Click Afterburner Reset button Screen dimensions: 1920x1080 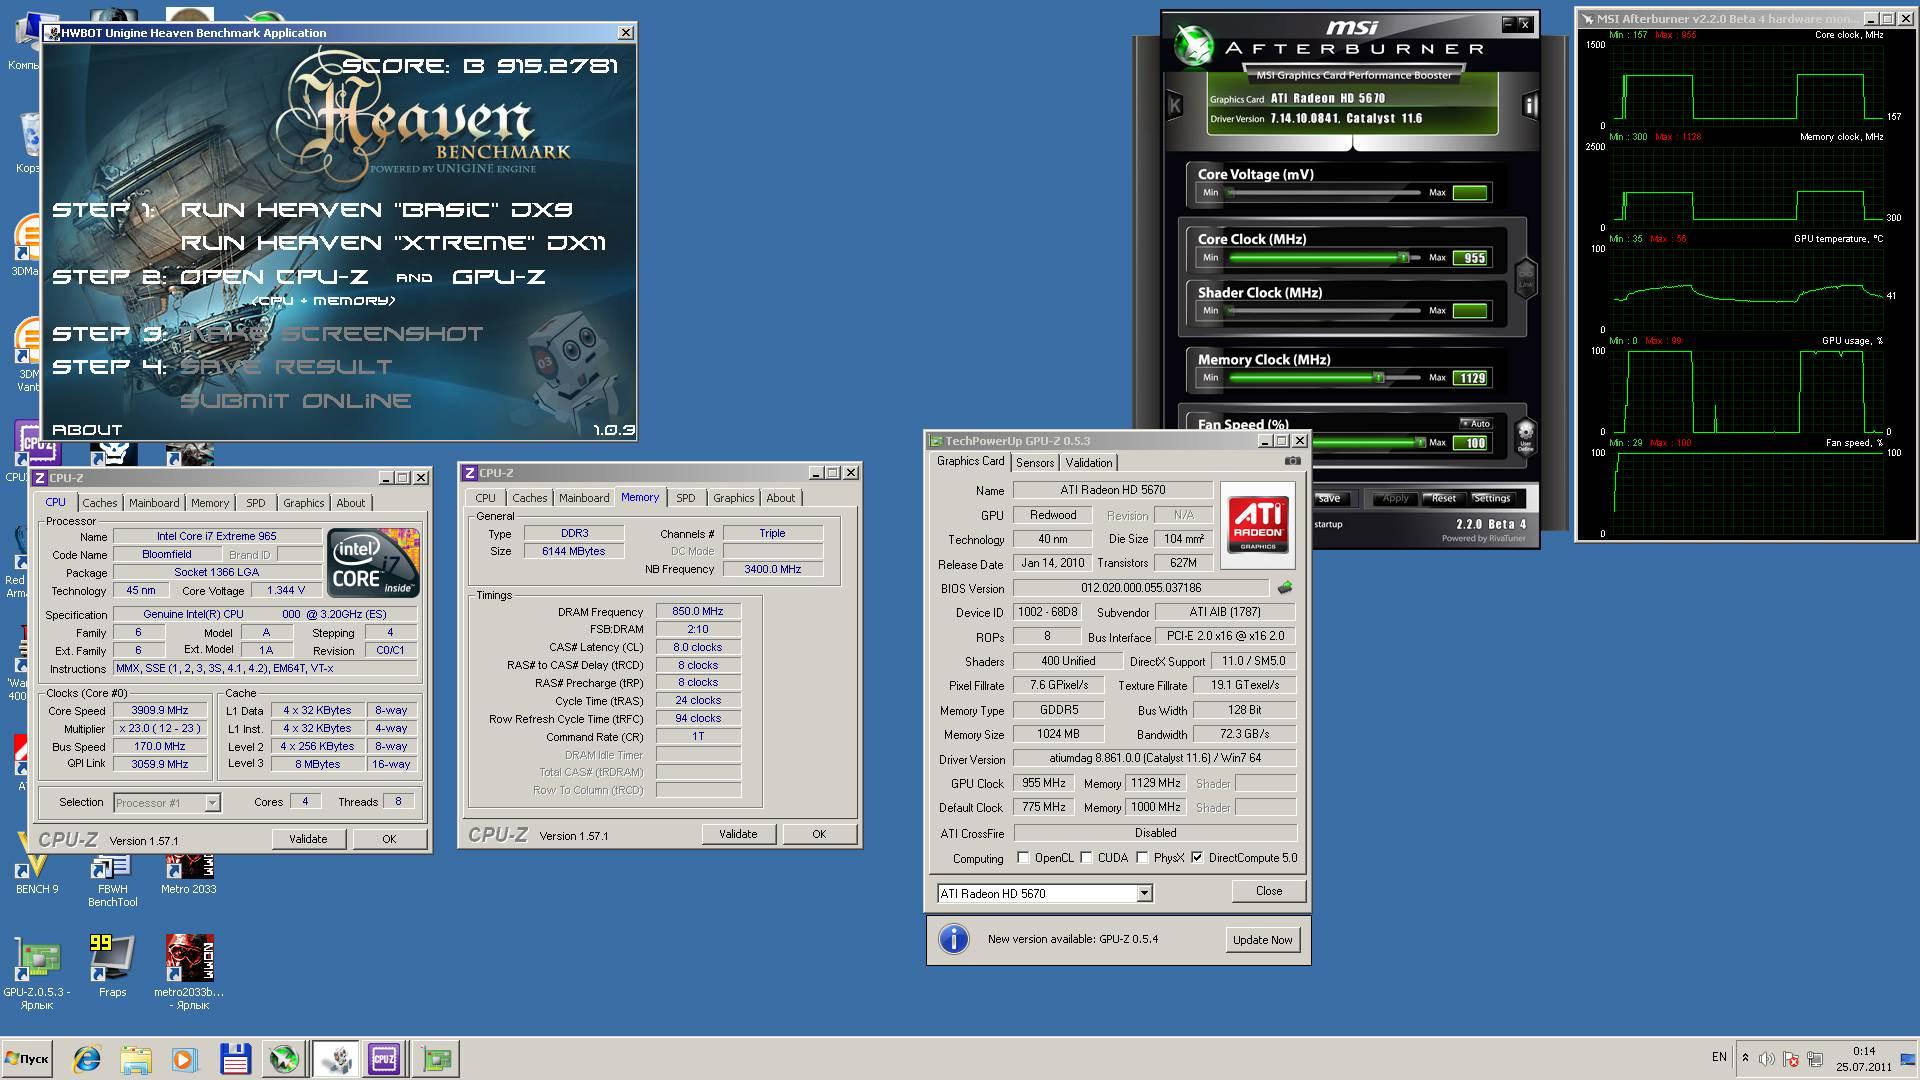1443,498
